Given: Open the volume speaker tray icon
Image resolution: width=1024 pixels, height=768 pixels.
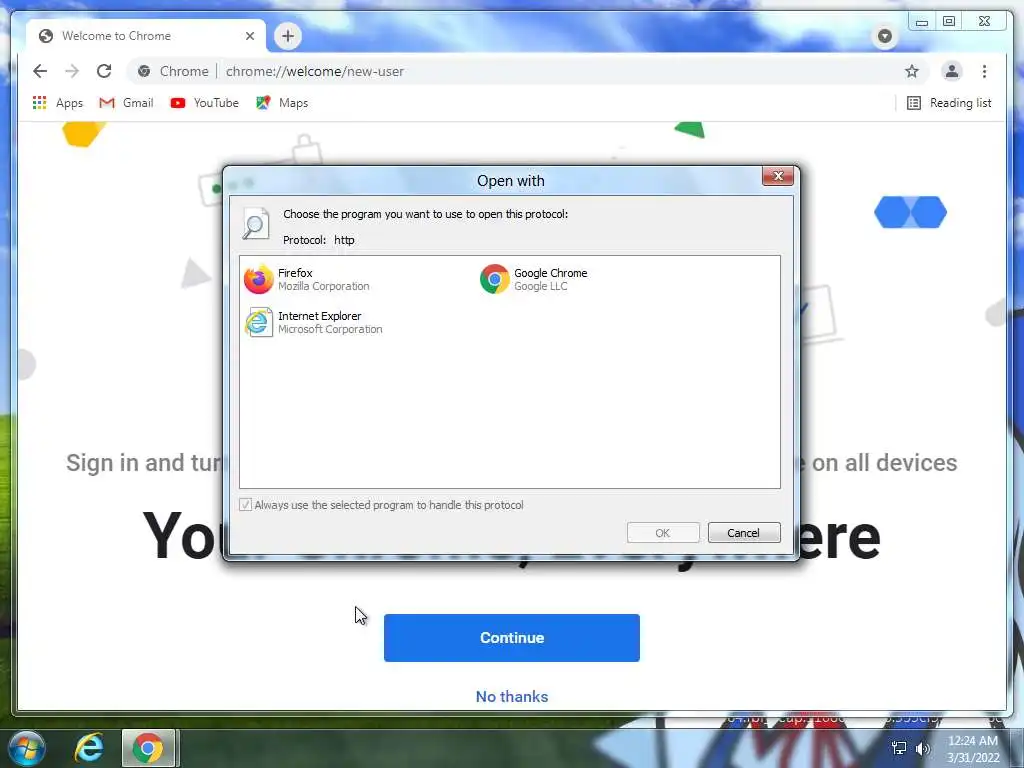Looking at the screenshot, I should click(922, 748).
